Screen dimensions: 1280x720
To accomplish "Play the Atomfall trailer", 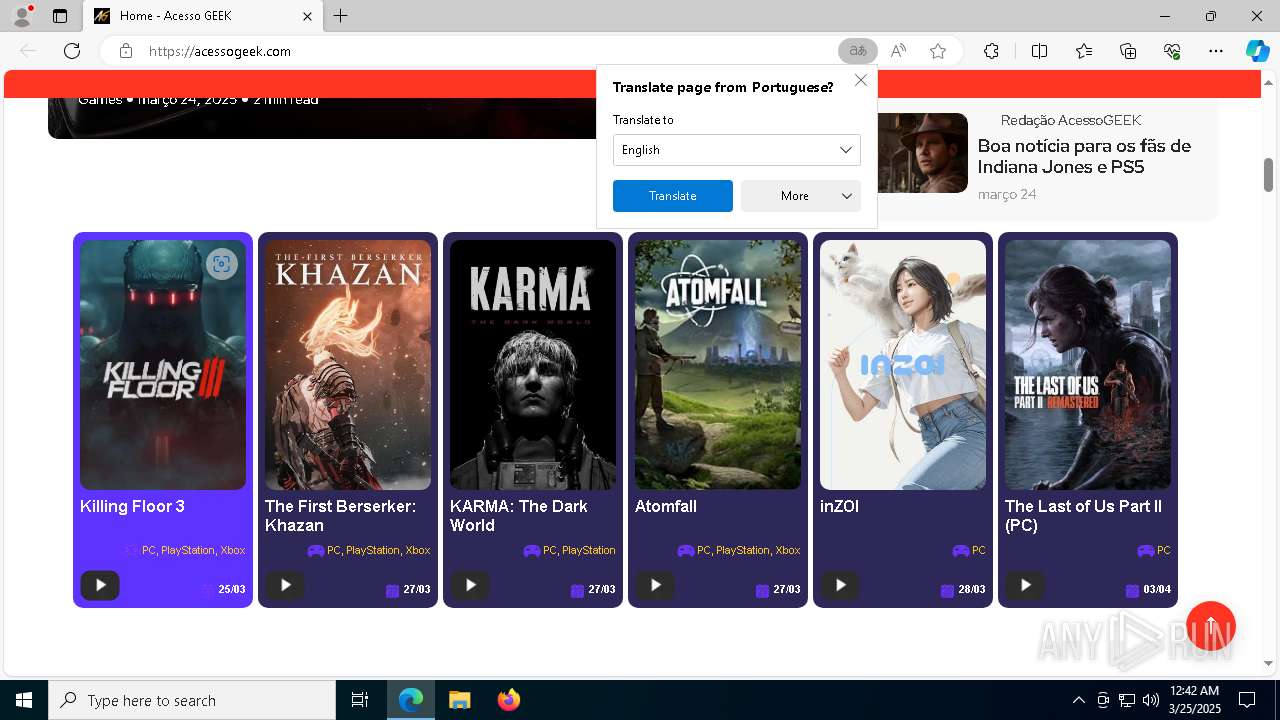I will pos(655,585).
